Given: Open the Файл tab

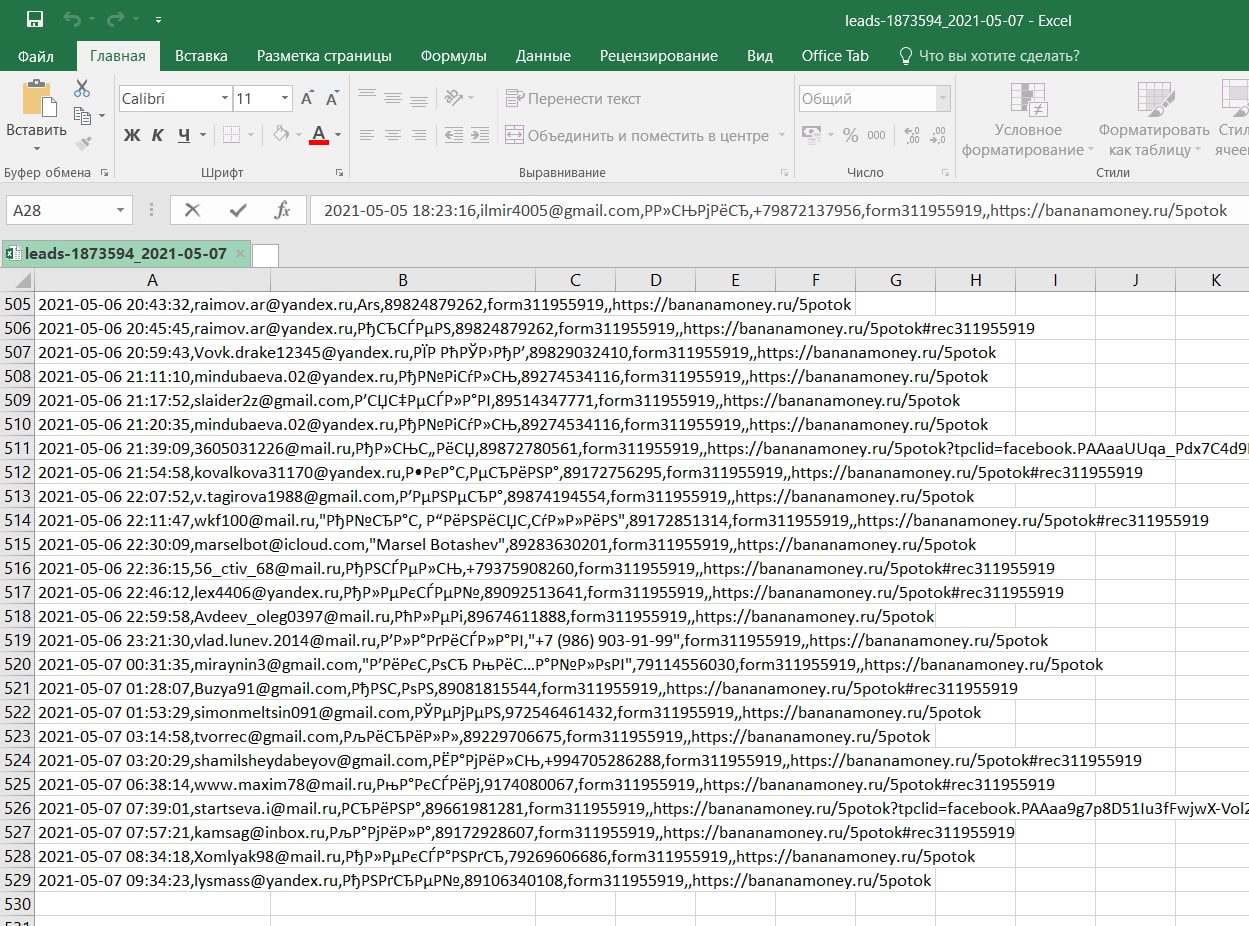Looking at the screenshot, I should [36, 56].
